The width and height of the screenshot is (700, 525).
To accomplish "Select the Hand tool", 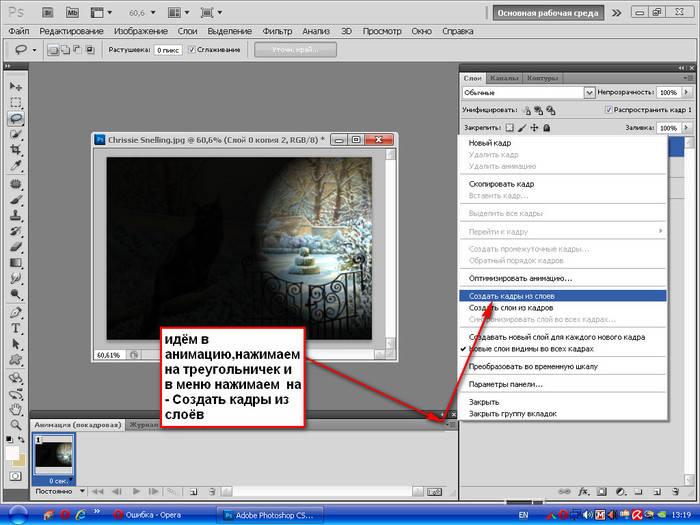I will (x=16, y=409).
